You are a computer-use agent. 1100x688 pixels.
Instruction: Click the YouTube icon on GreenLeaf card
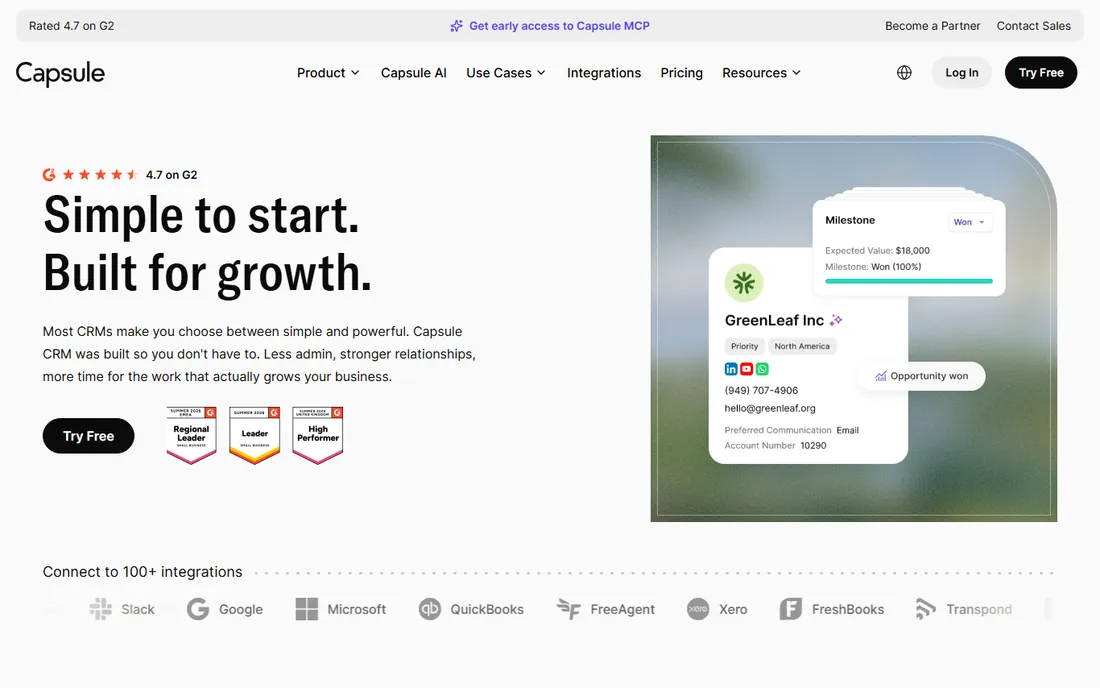[x=746, y=369]
